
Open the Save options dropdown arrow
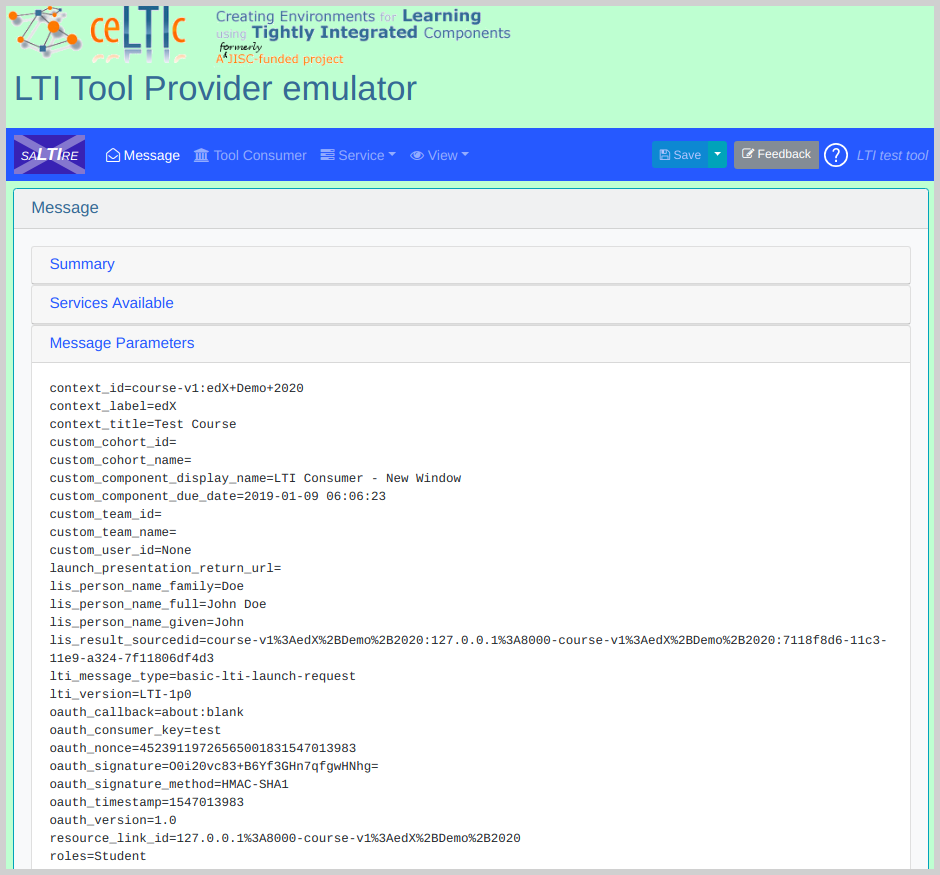pyautogui.click(x=718, y=155)
